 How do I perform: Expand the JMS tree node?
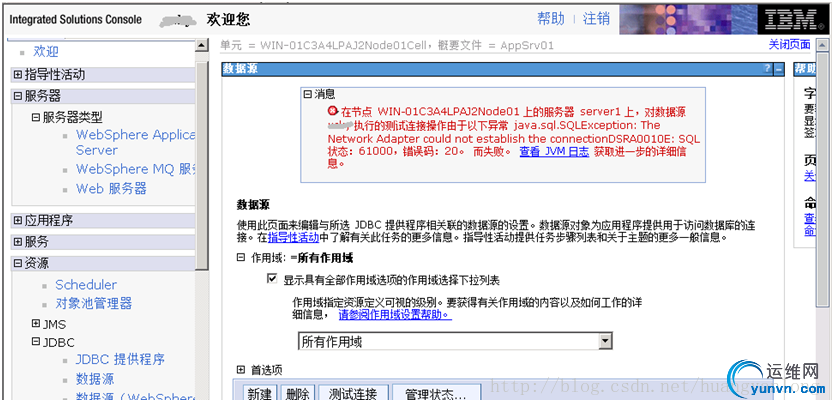[36, 323]
